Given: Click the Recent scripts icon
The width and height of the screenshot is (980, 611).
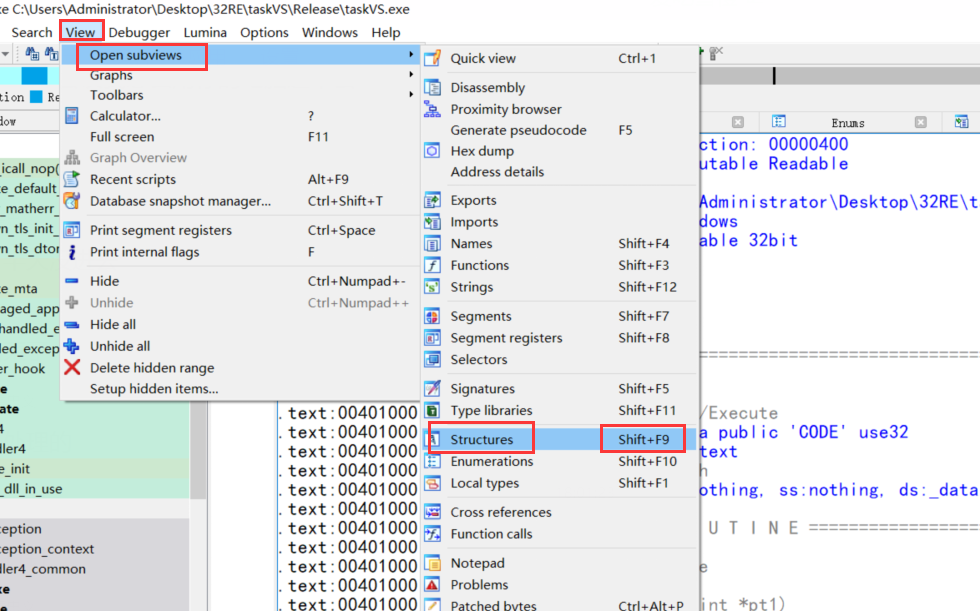Looking at the screenshot, I should 72,179.
